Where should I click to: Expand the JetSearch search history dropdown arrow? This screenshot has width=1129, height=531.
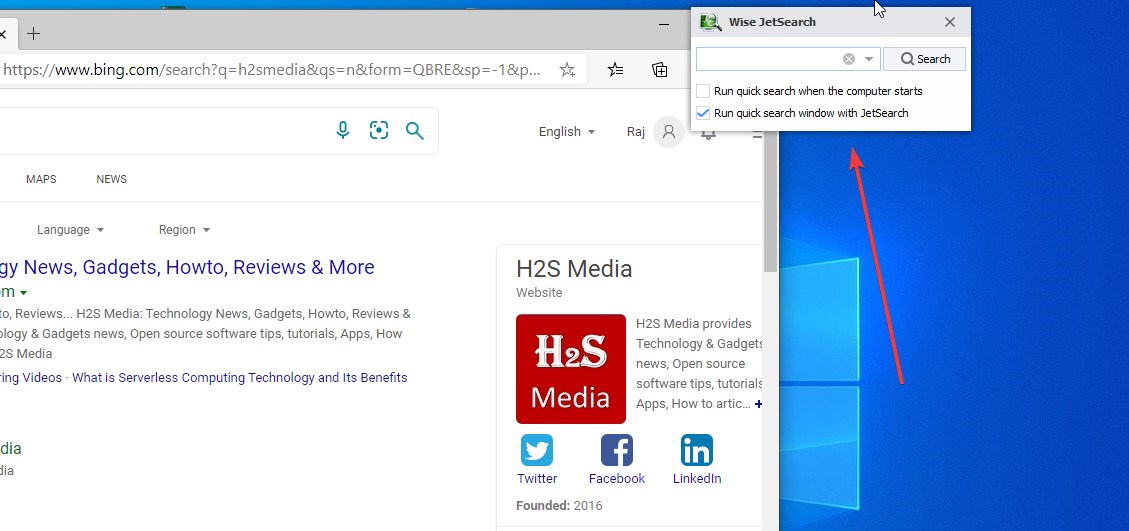coord(869,59)
